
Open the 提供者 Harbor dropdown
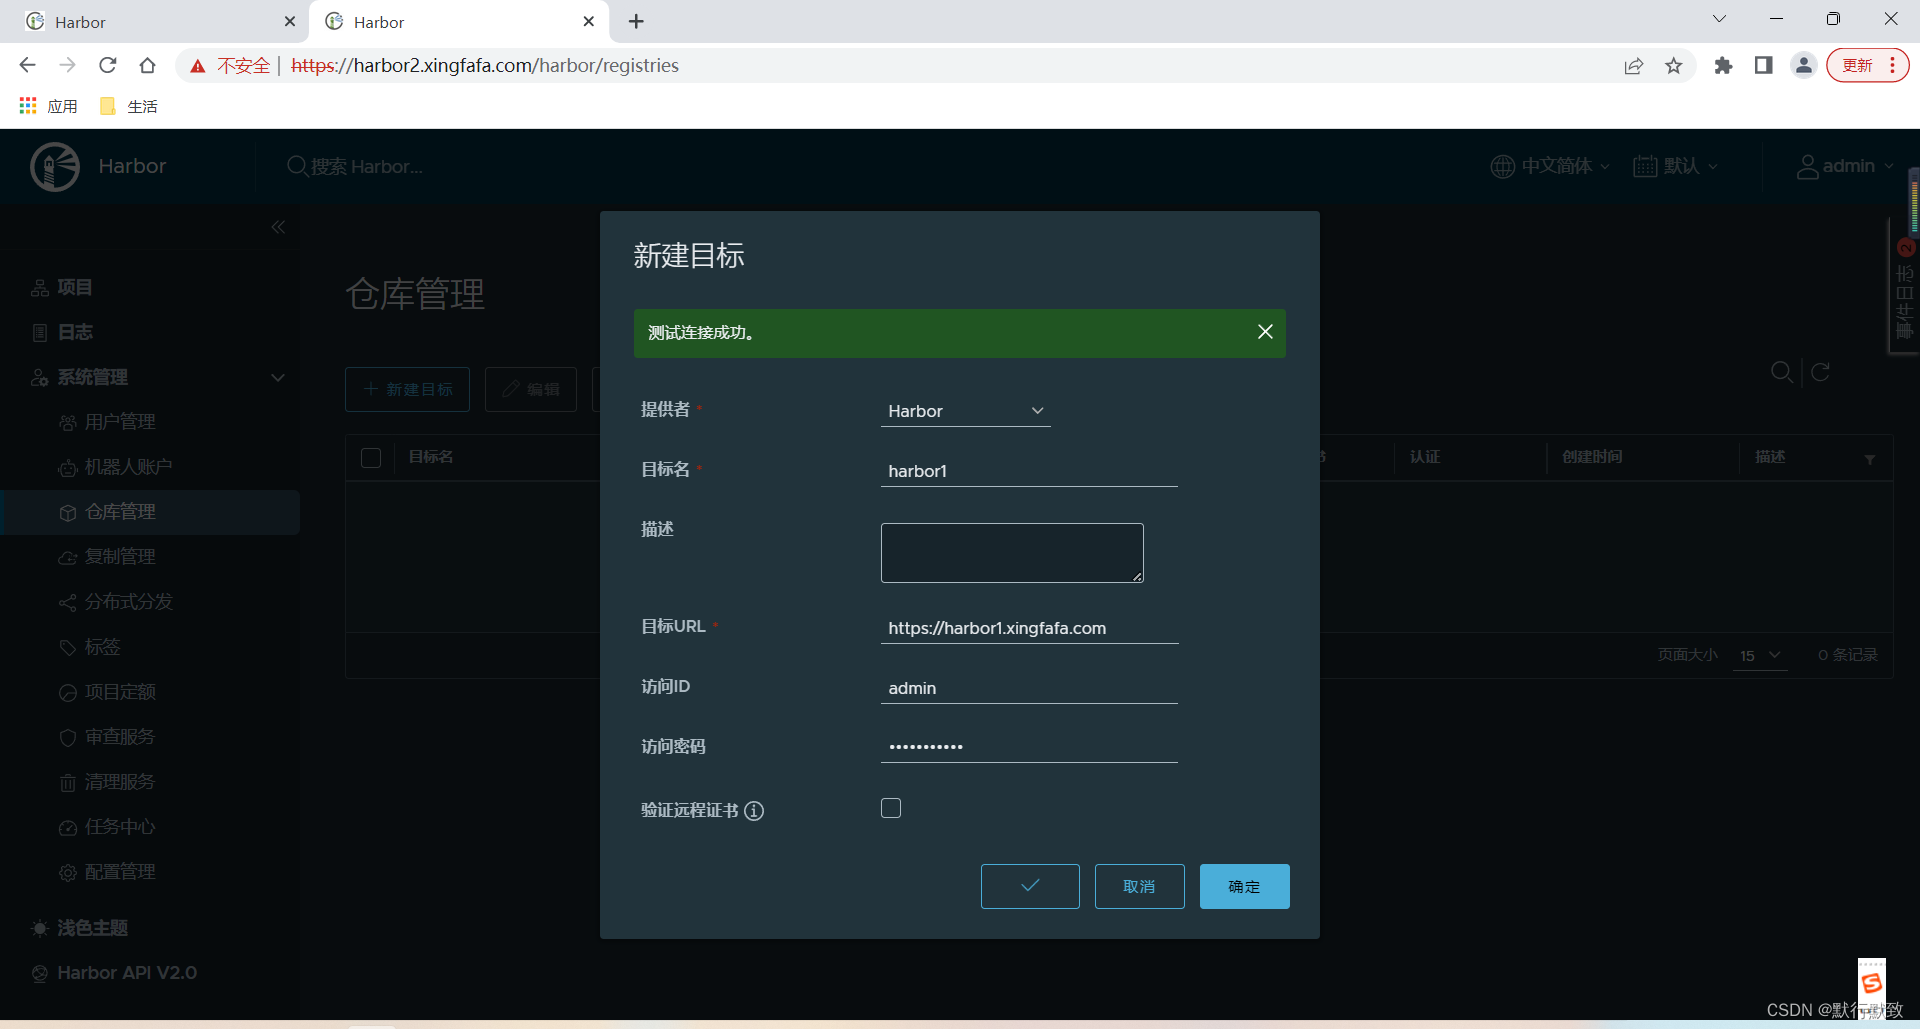click(965, 411)
